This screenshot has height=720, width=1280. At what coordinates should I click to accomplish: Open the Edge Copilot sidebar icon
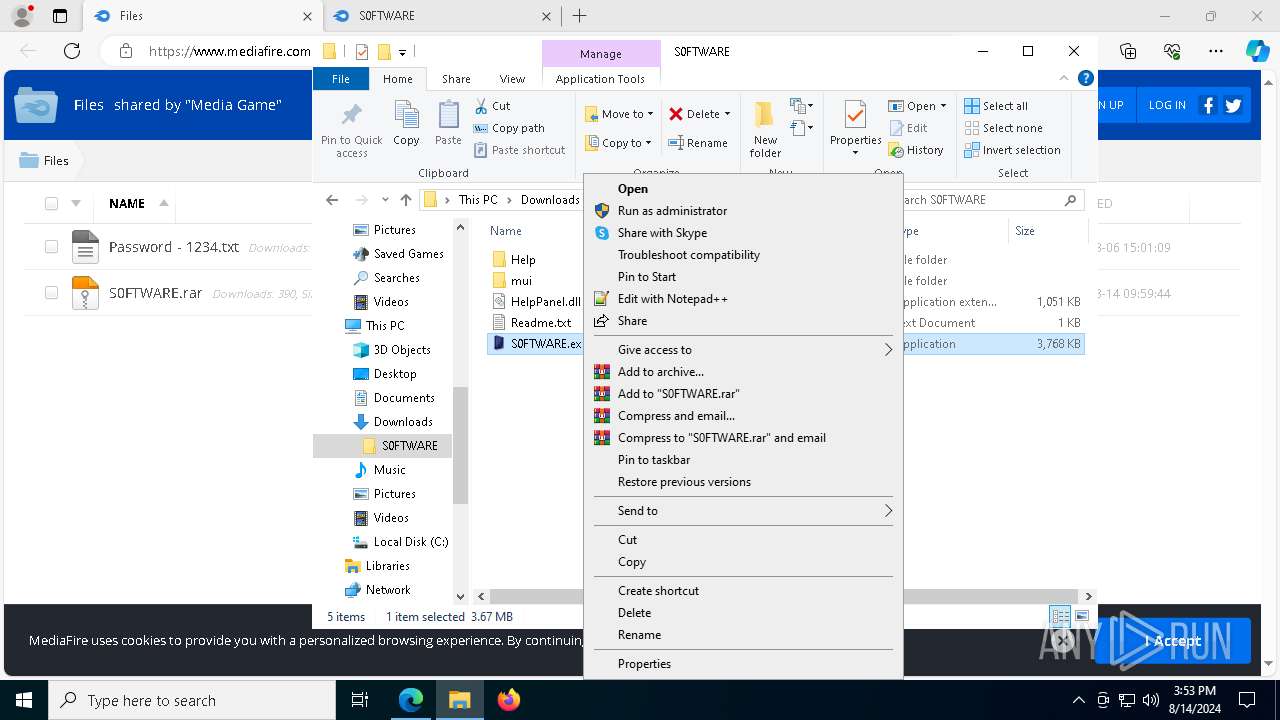pyautogui.click(x=1257, y=51)
